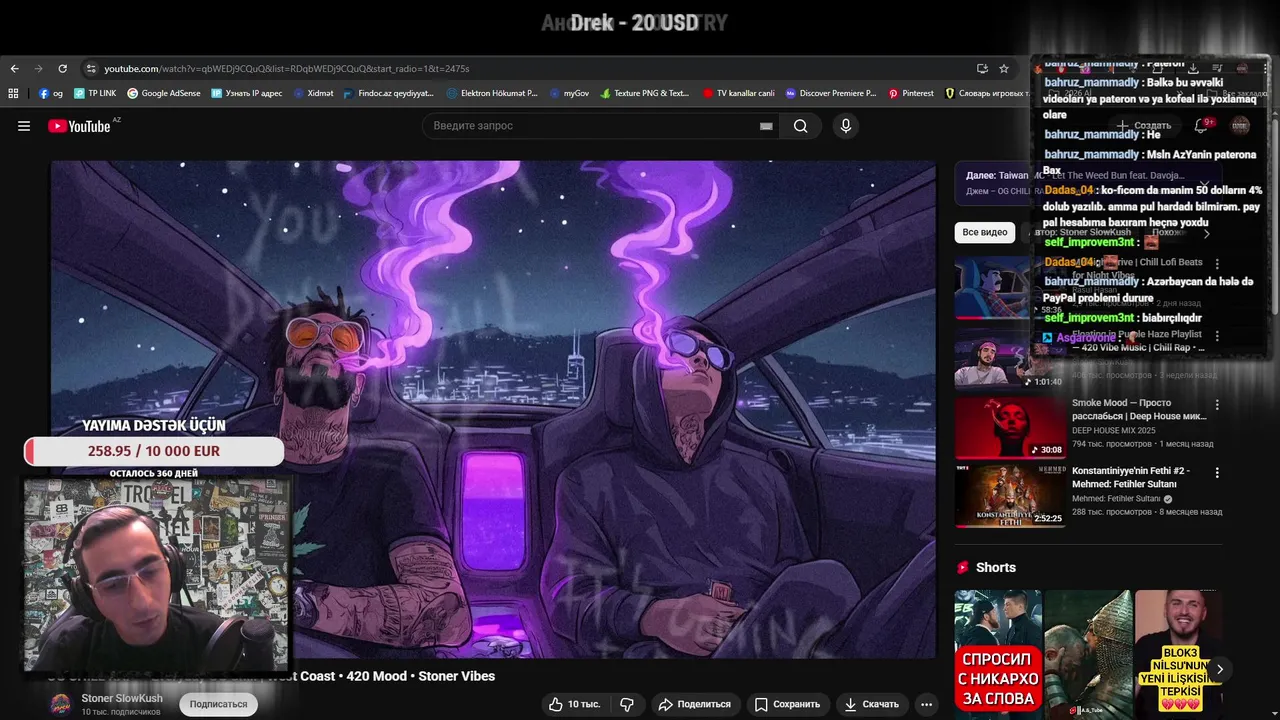Open the 'Далее: Taiwan MC' playlist panel
The width and height of the screenshot is (1280, 720).
pos(1090,182)
